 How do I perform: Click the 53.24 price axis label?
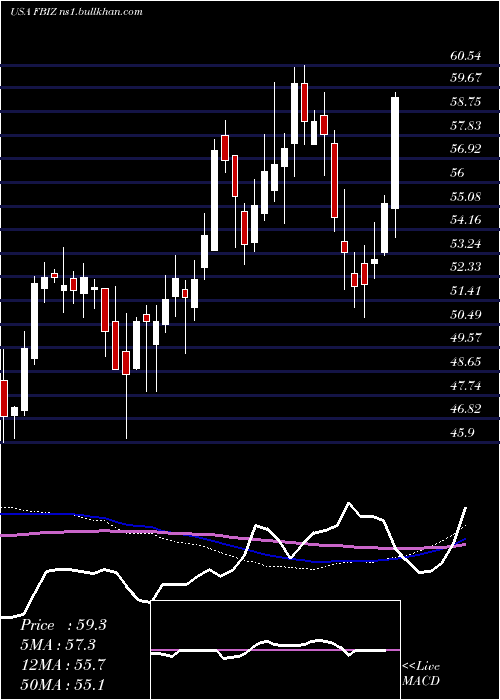[x=466, y=244]
